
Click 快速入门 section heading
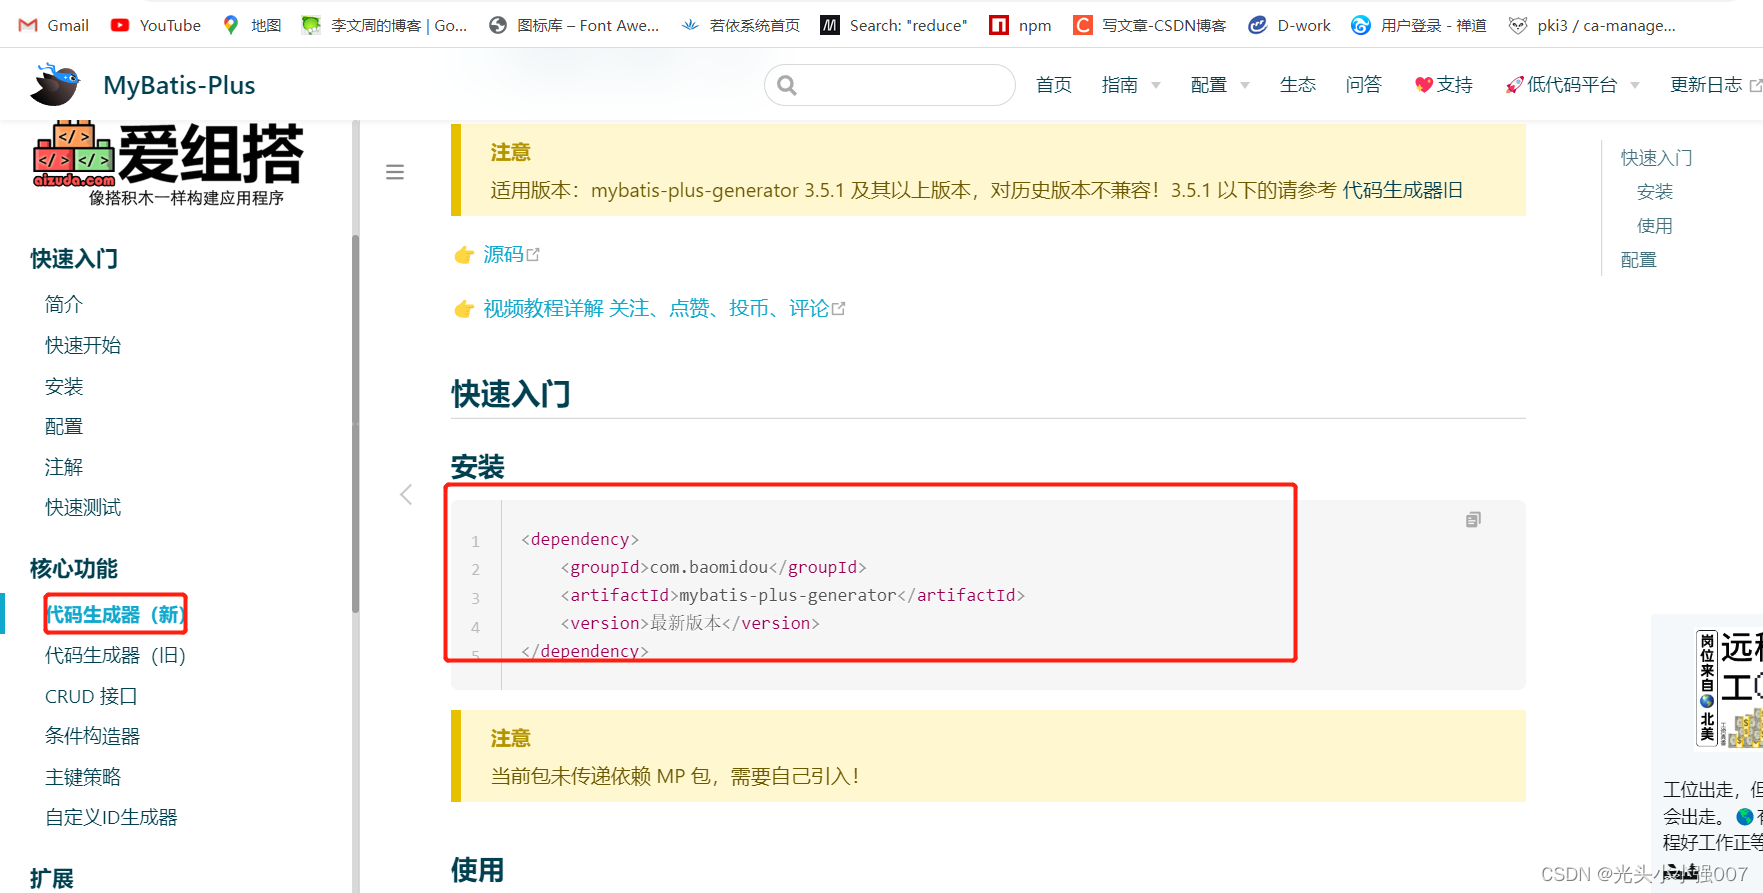511,394
